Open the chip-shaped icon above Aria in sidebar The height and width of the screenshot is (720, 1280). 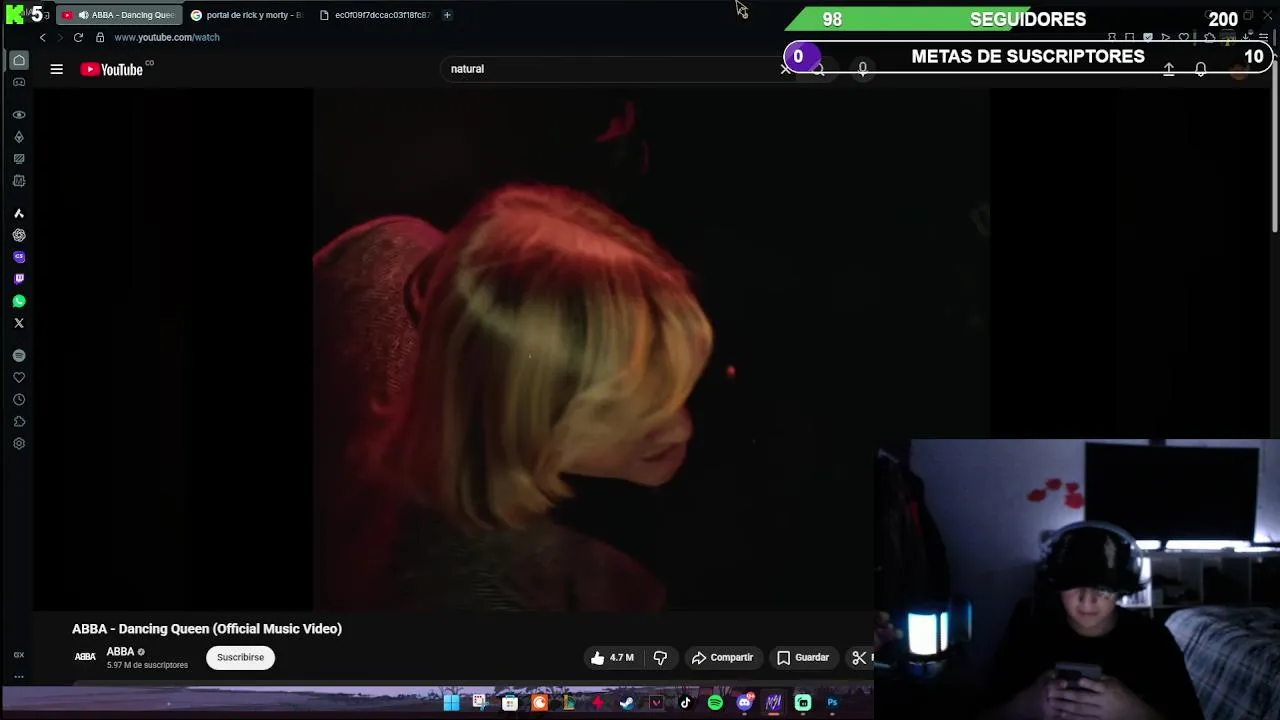pos(19,181)
